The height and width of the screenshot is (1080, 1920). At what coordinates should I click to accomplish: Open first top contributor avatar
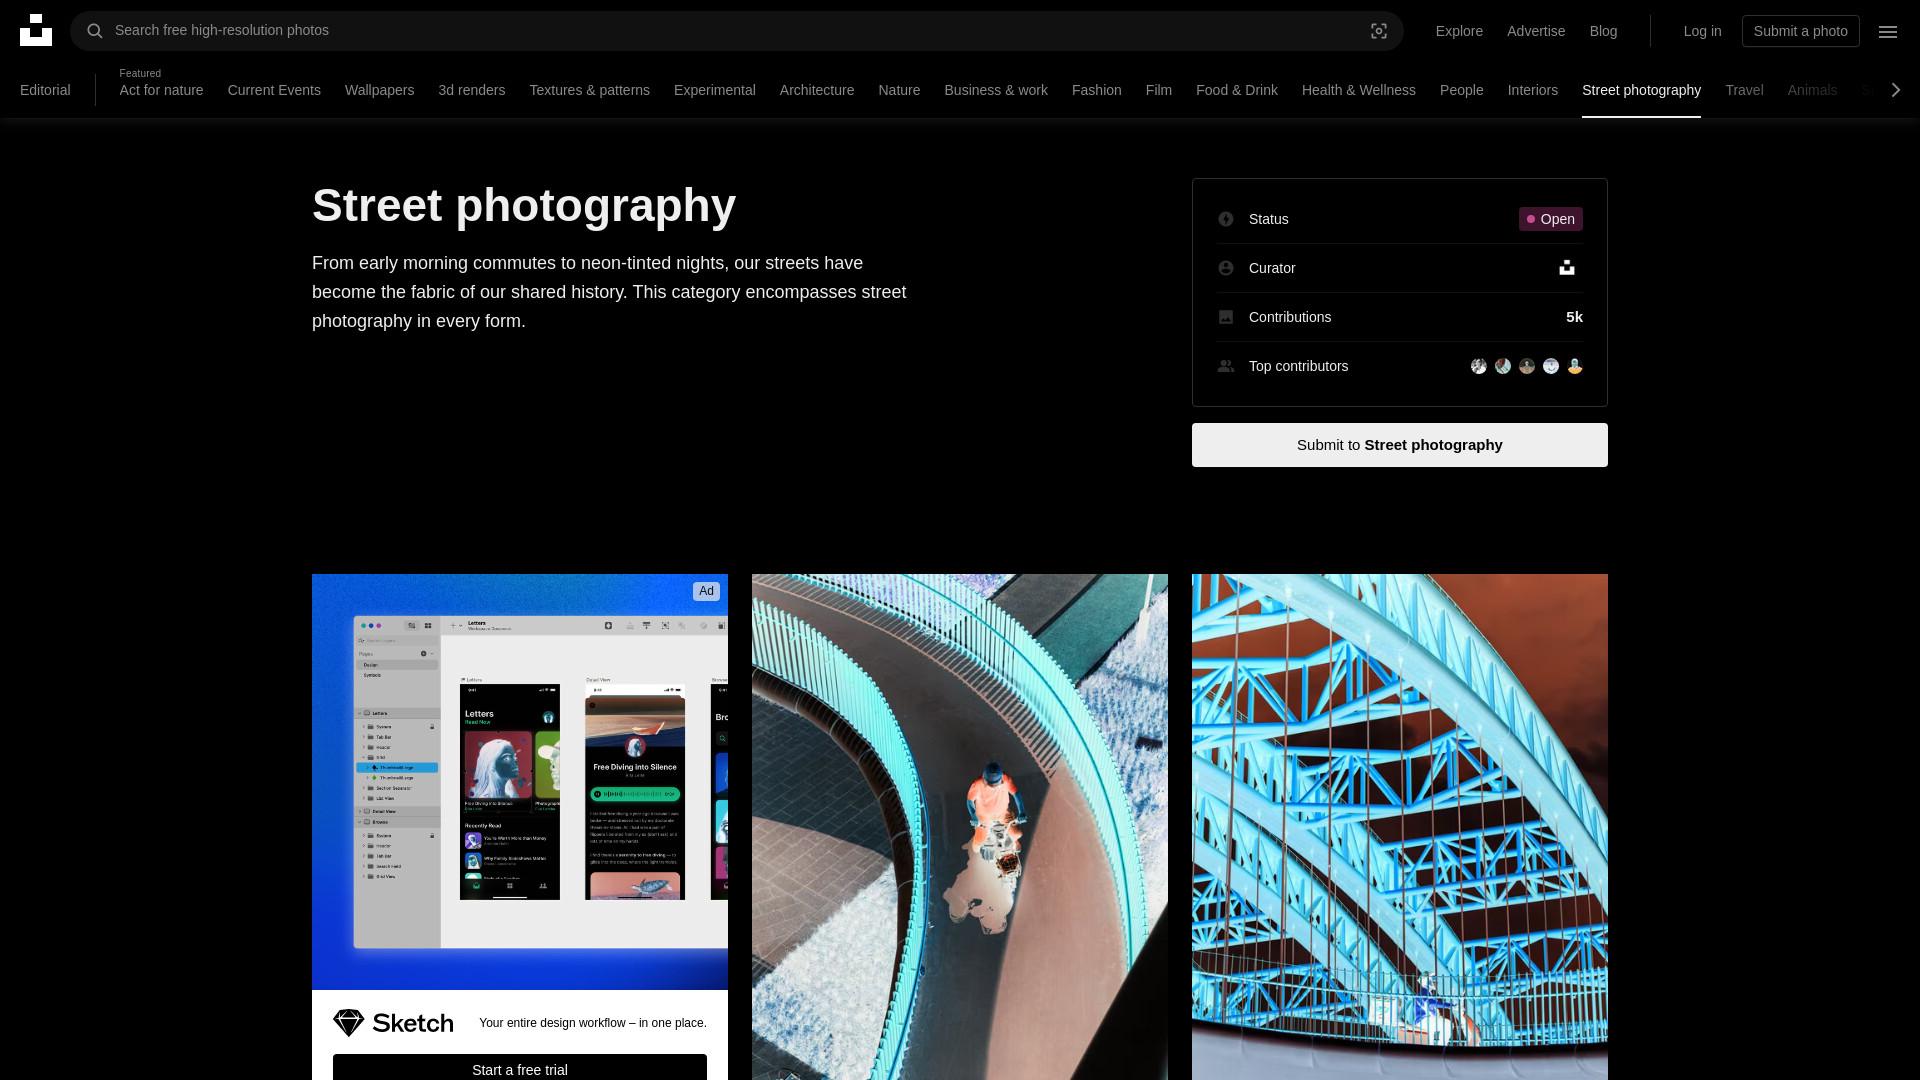pos(1479,366)
